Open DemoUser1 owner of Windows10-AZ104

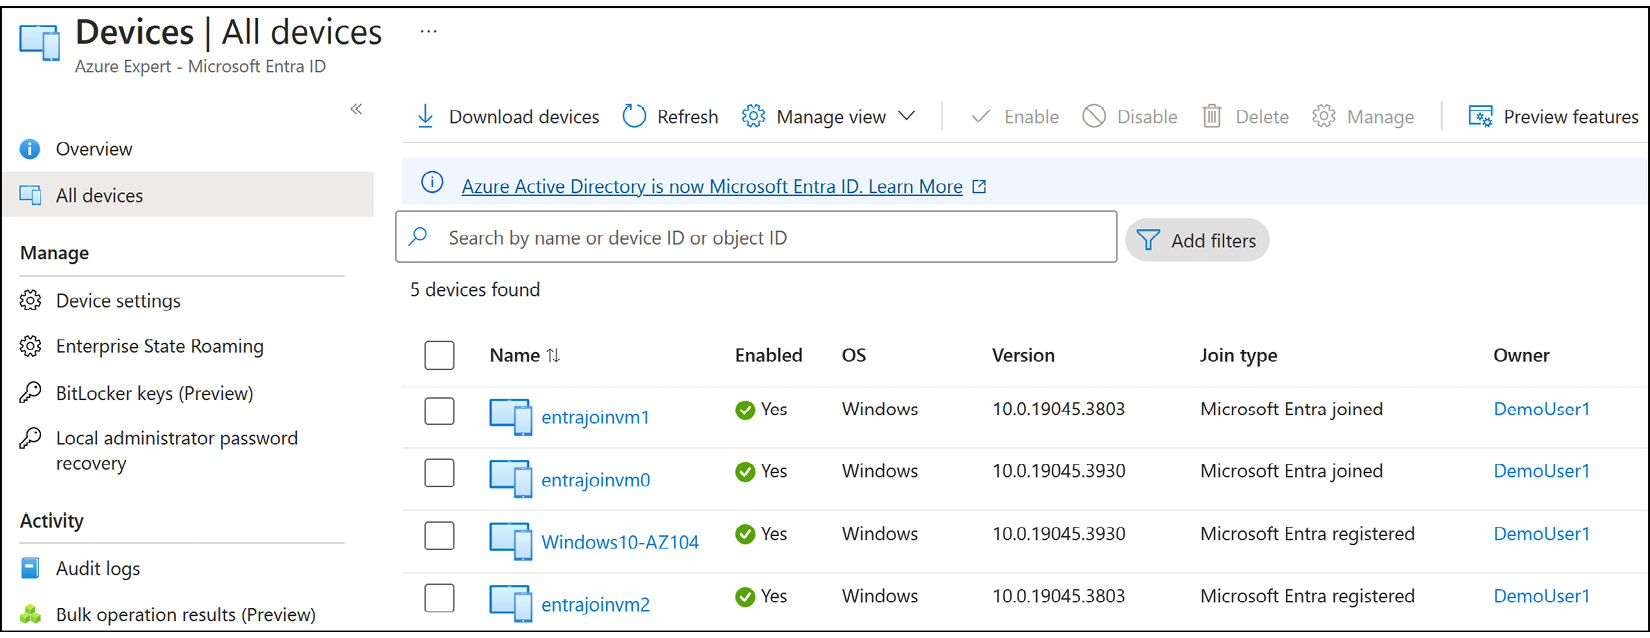pyautogui.click(x=1541, y=534)
